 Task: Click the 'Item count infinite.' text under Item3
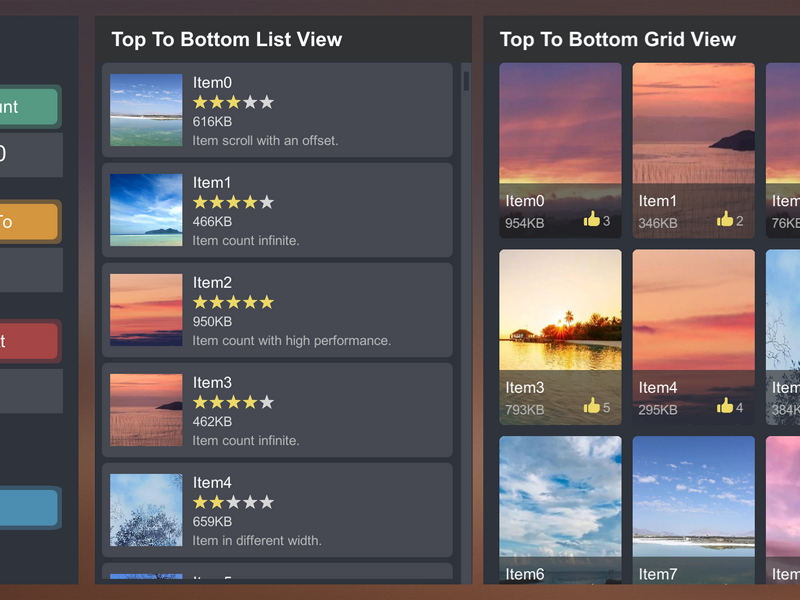[246, 440]
